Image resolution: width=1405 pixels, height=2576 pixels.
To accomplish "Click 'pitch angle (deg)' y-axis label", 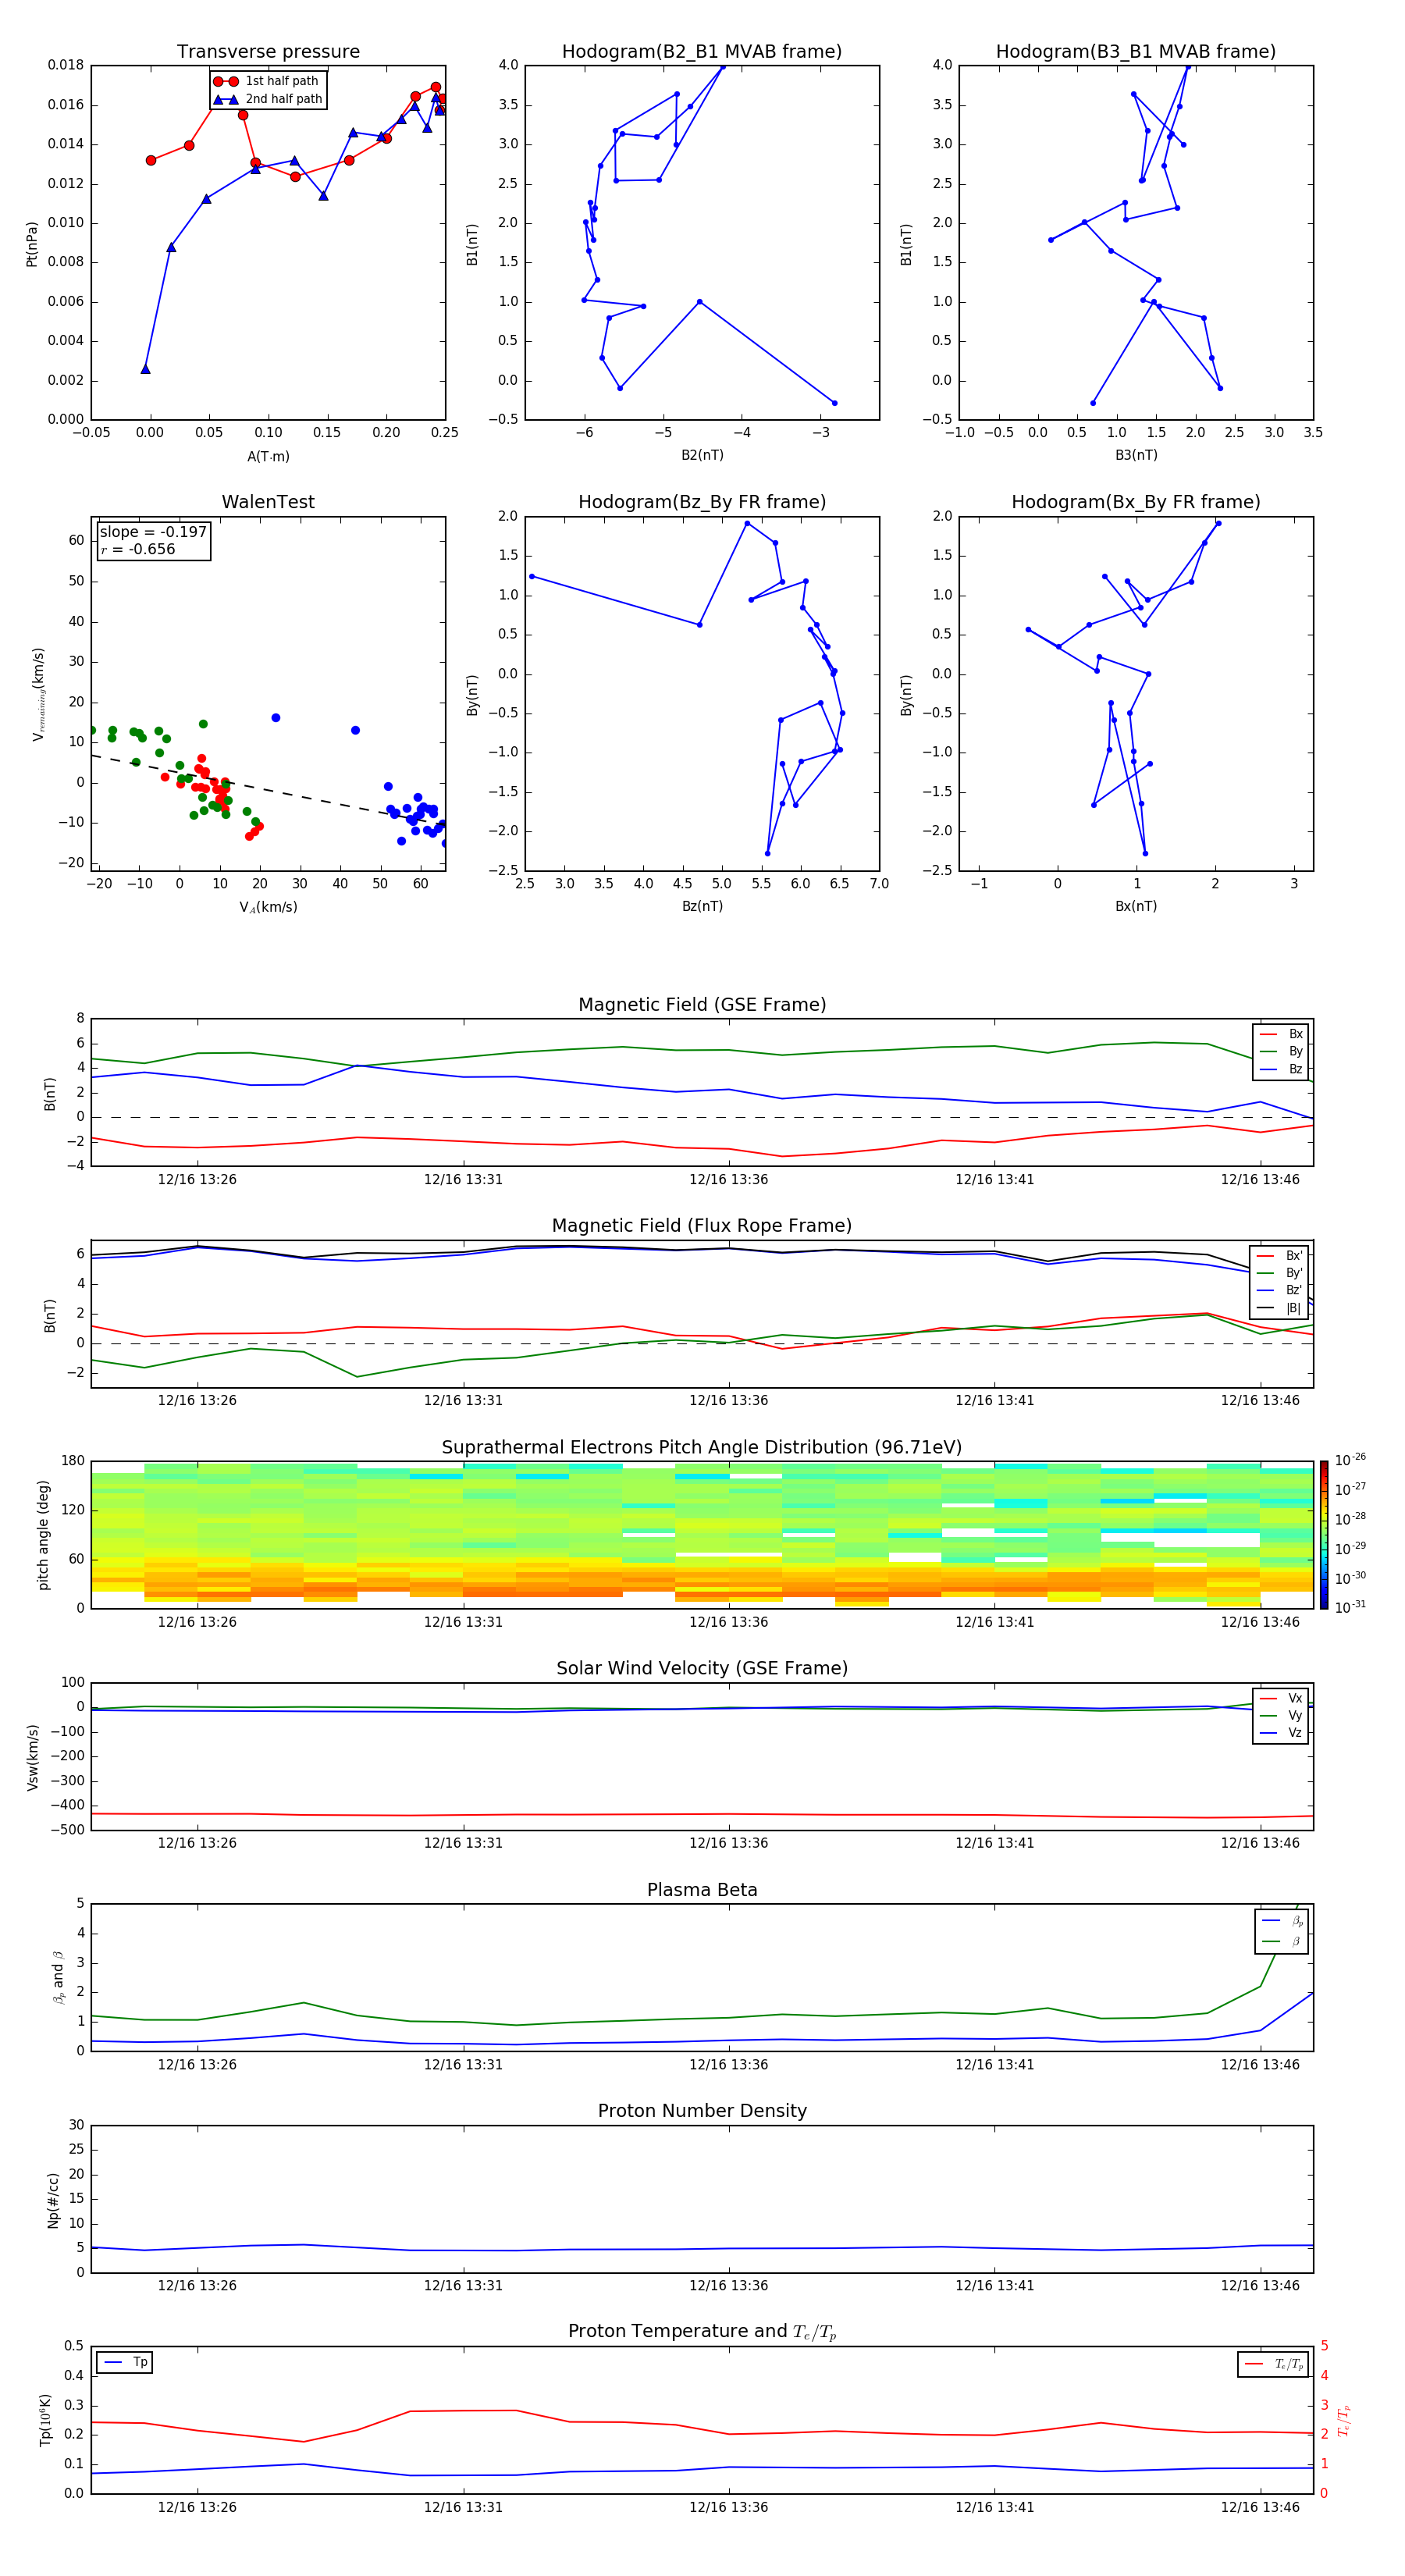I will 43,1534.
